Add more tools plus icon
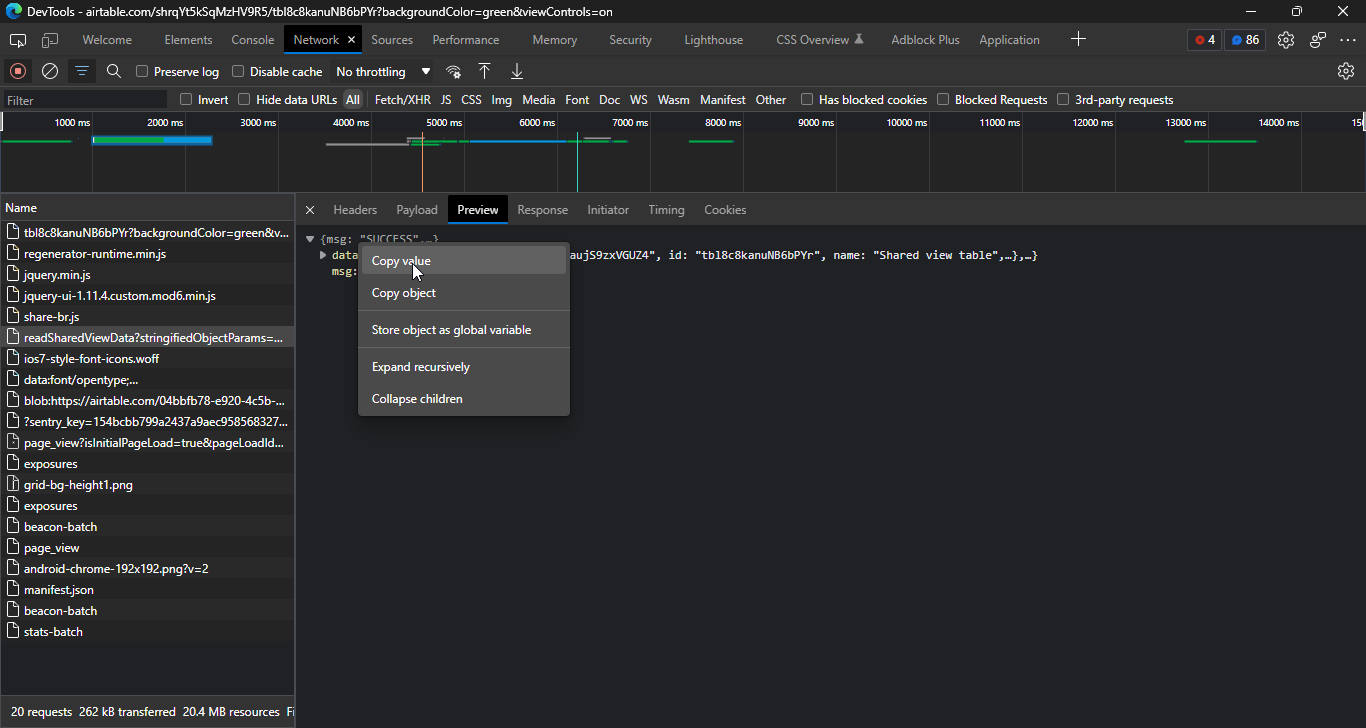Image resolution: width=1366 pixels, height=728 pixels. coord(1078,39)
